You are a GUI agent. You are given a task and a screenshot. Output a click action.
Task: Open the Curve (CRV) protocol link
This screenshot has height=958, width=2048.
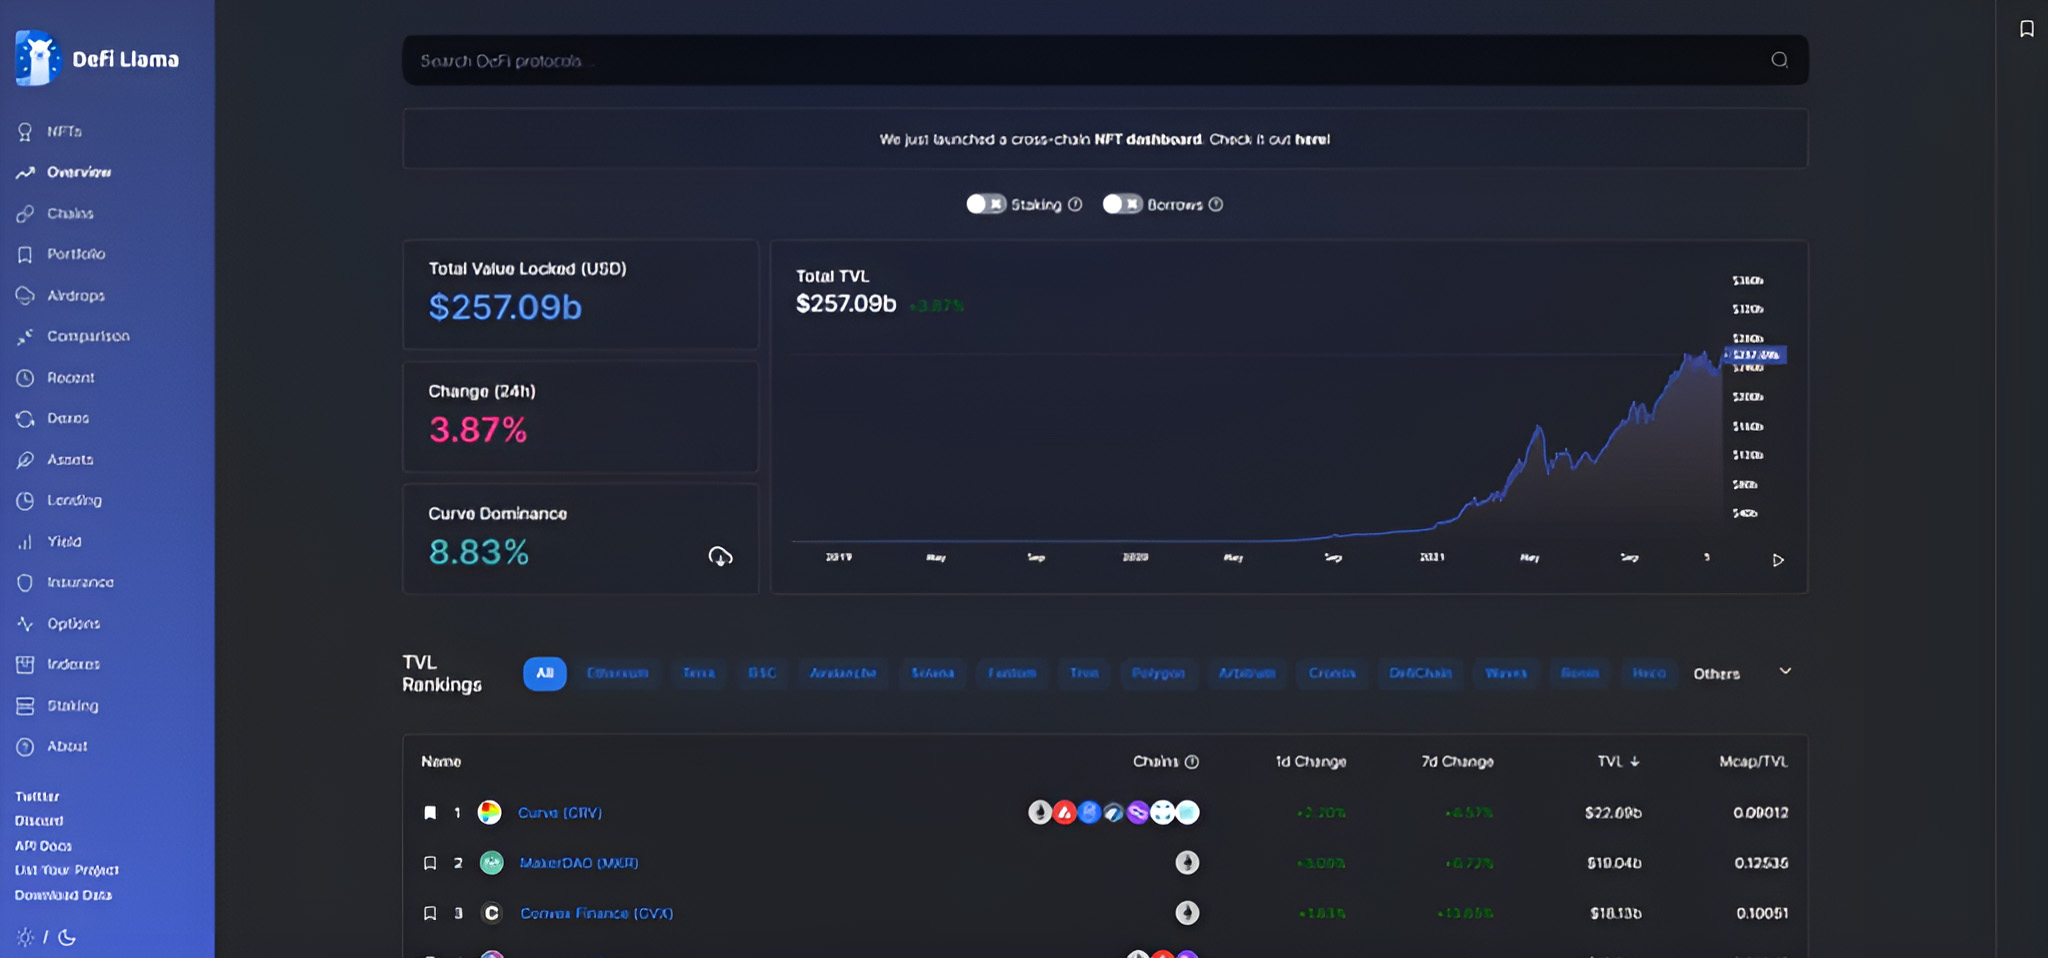click(x=560, y=813)
